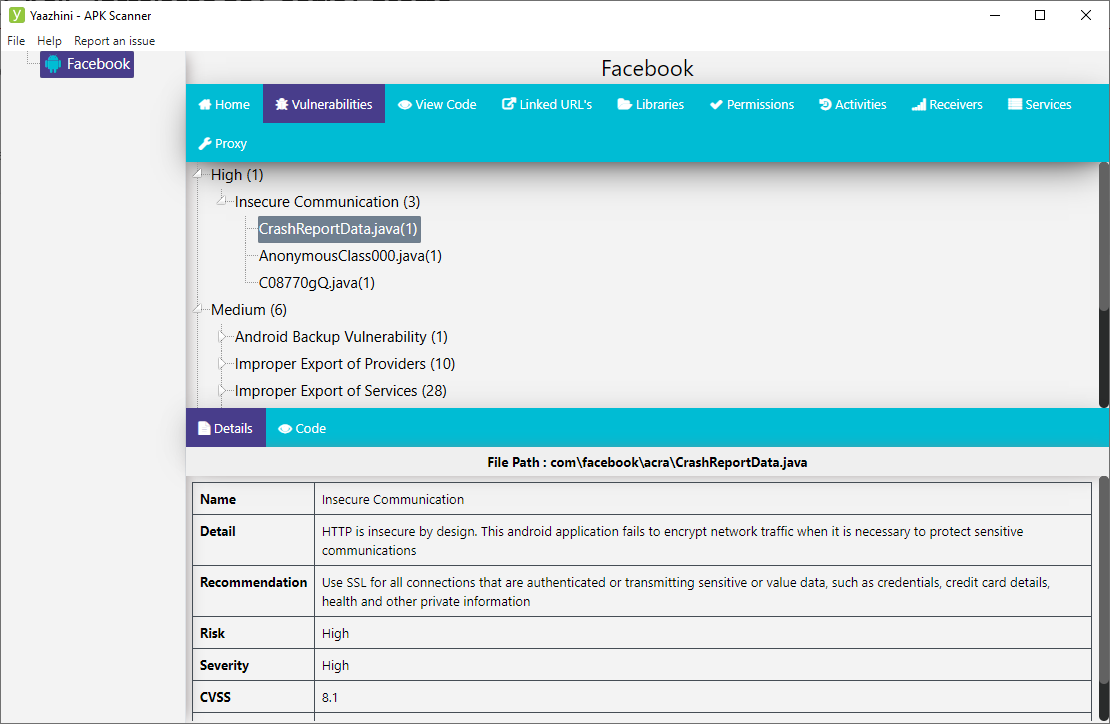The width and height of the screenshot is (1110, 724).
Task: Click the Facebook page heading
Action: (x=647, y=69)
